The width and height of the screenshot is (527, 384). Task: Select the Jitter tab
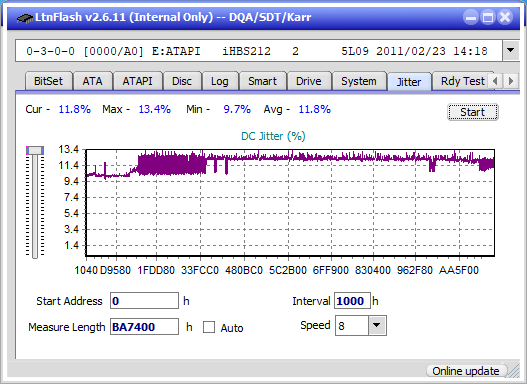click(x=409, y=82)
